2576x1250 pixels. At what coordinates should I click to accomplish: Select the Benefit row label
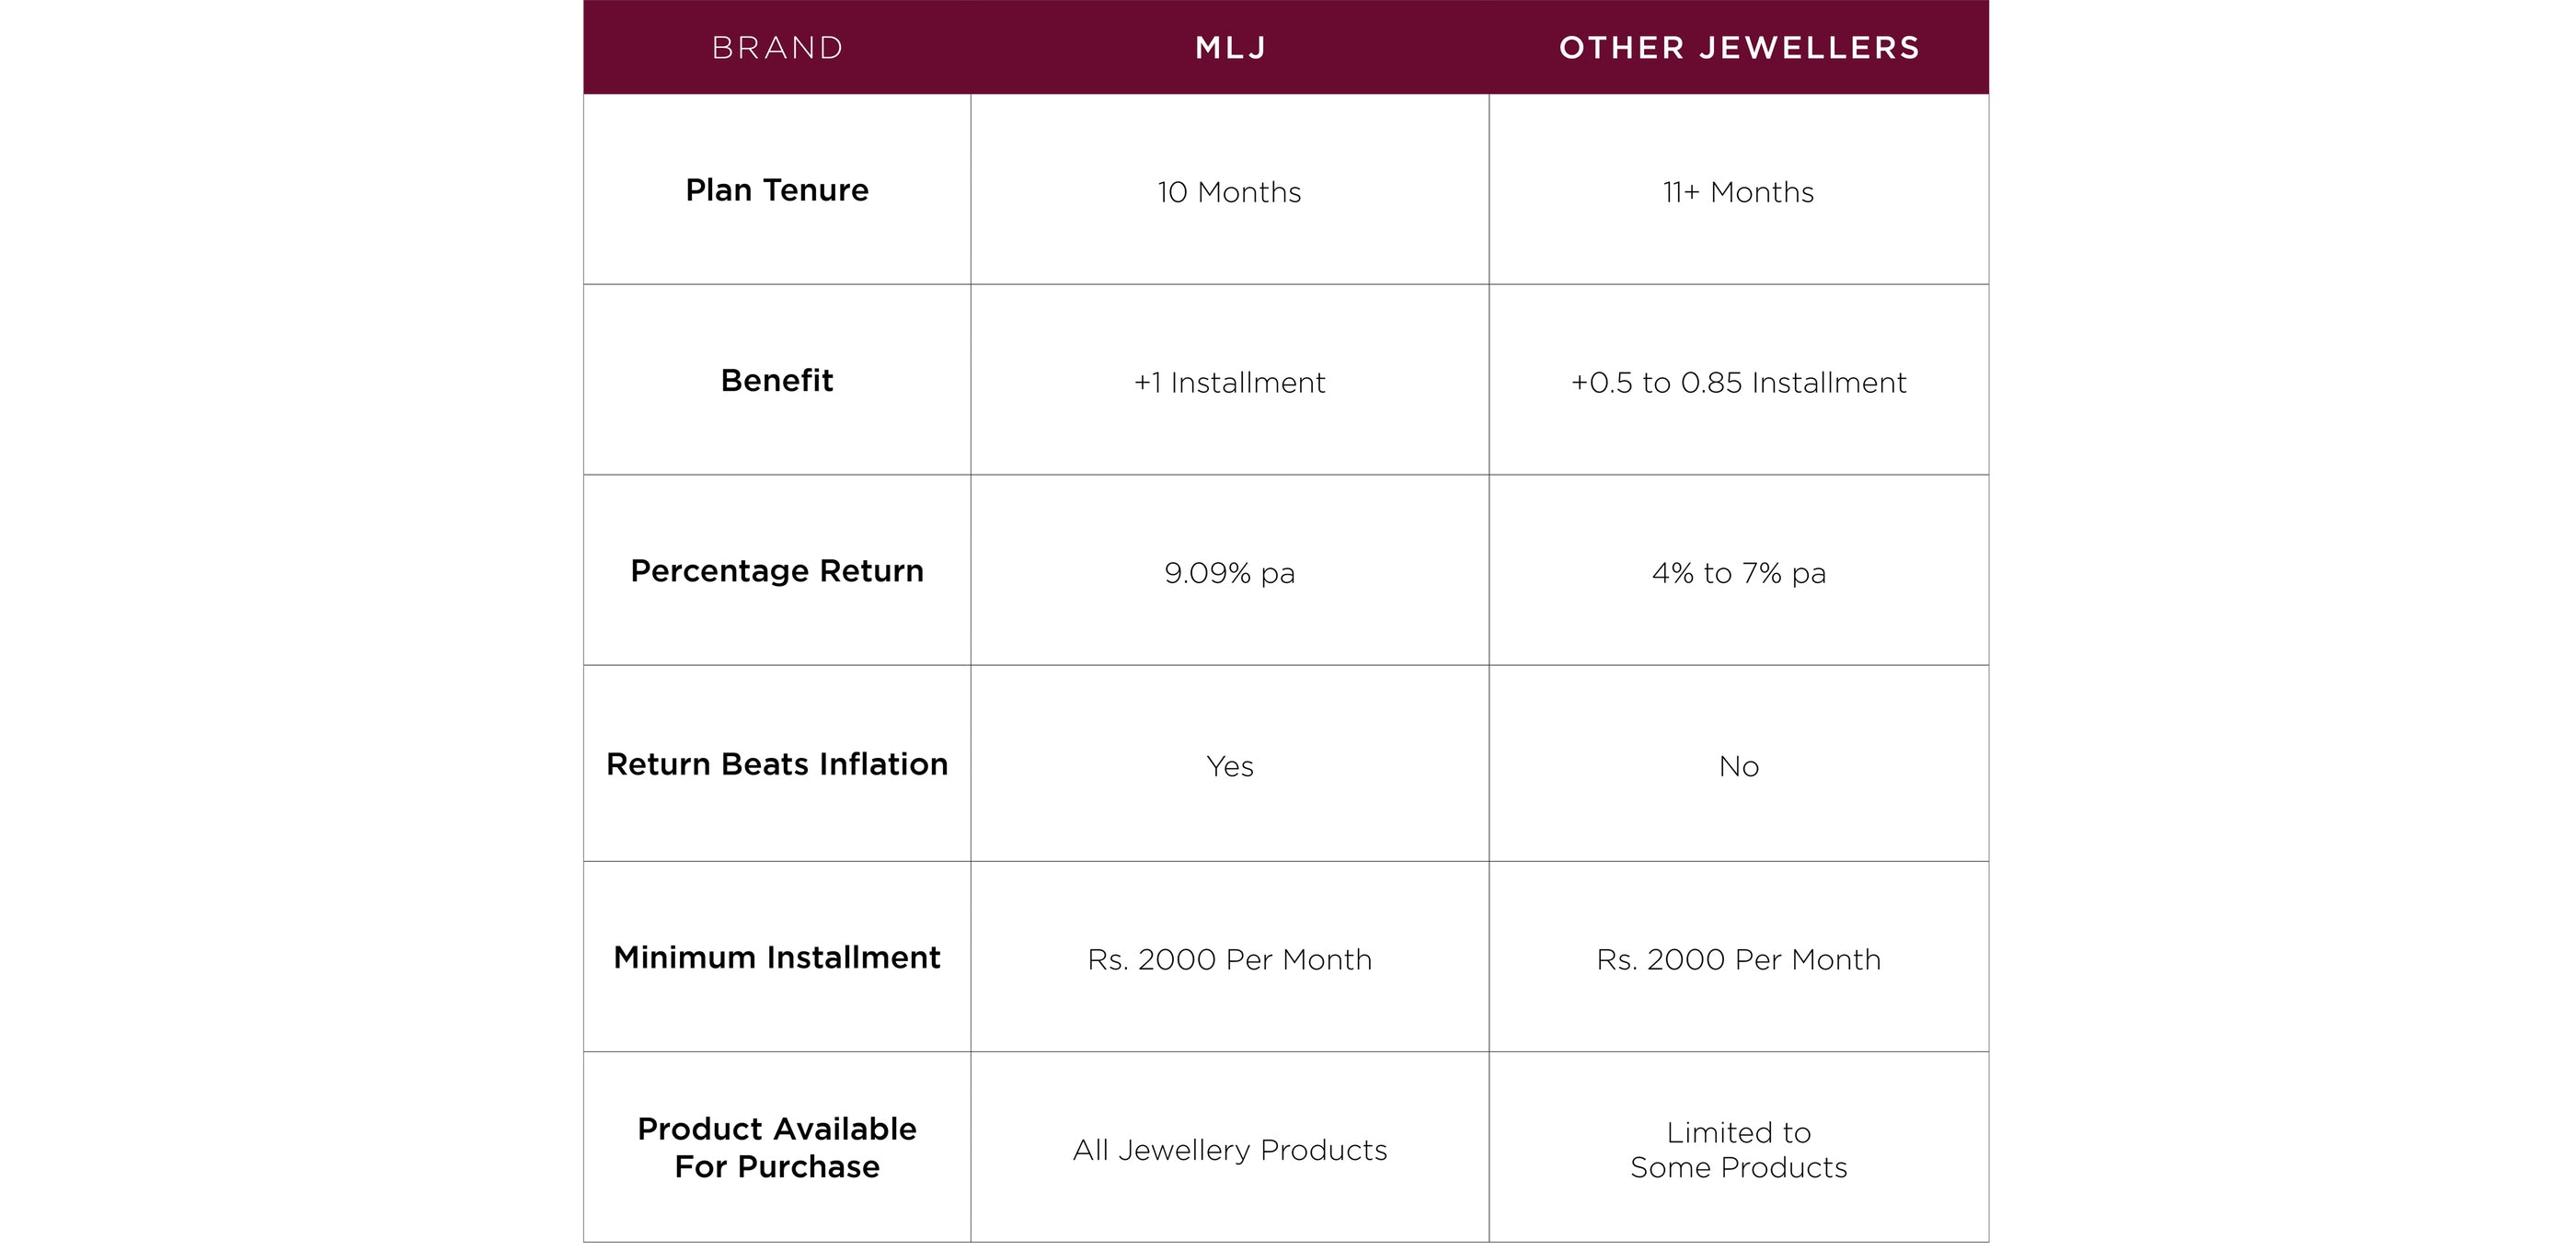point(777,380)
